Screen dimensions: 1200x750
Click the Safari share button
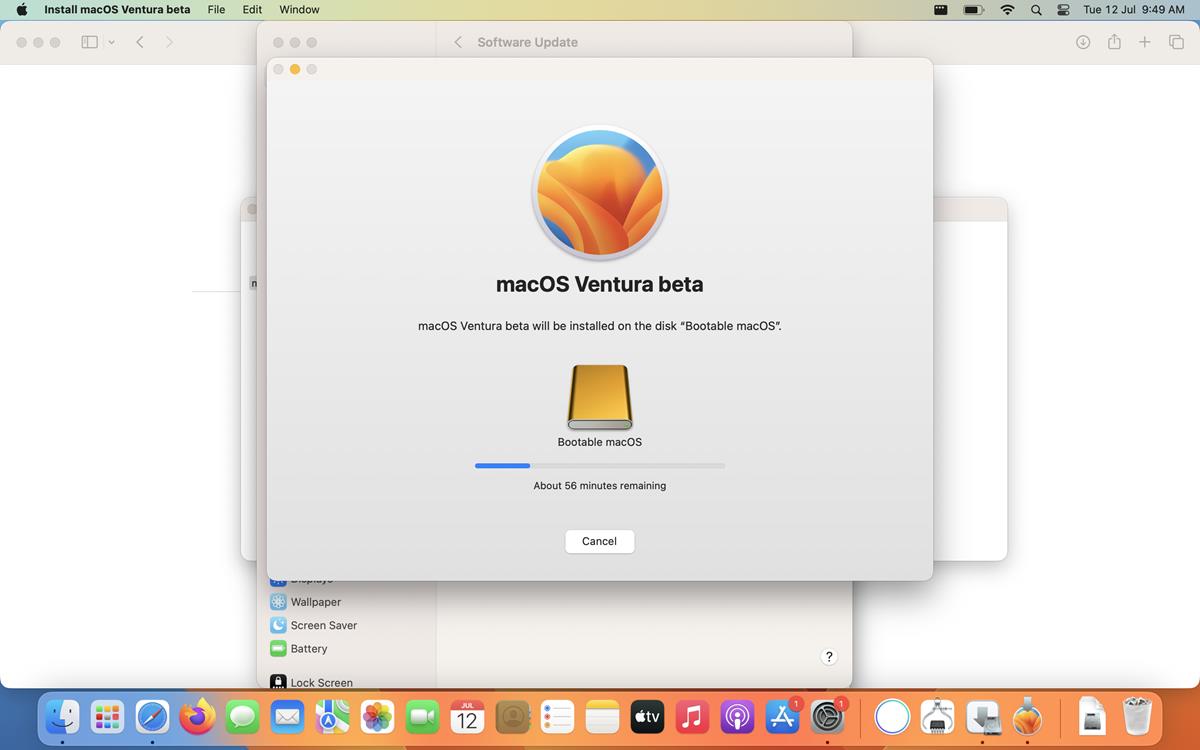tap(1114, 42)
